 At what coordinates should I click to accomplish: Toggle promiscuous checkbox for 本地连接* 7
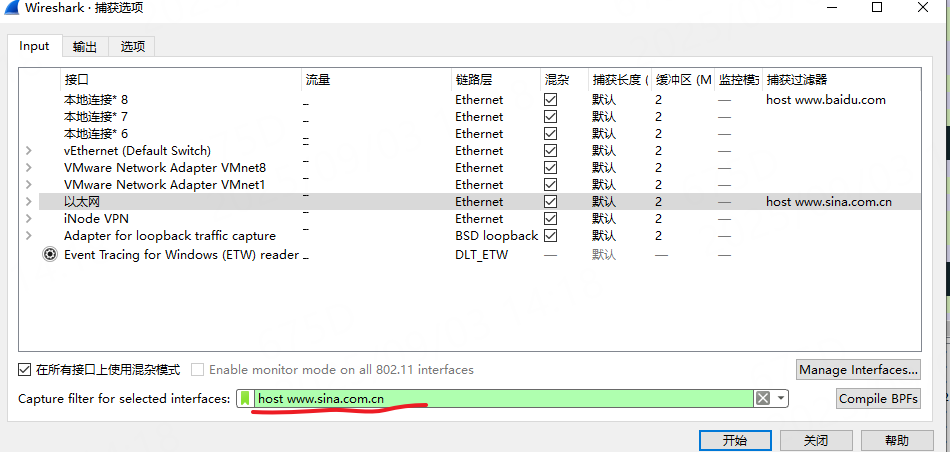tap(551, 116)
